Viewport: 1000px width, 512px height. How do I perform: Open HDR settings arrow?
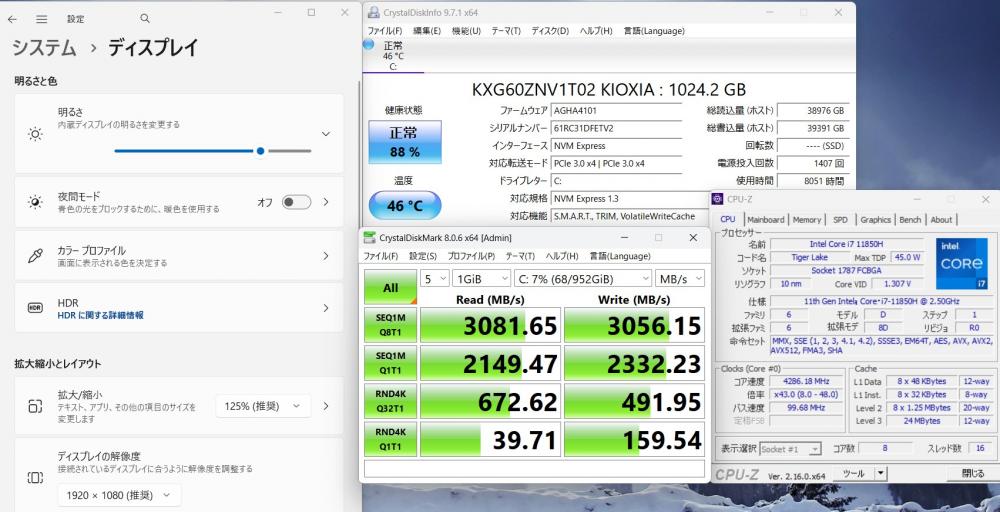(x=326, y=308)
